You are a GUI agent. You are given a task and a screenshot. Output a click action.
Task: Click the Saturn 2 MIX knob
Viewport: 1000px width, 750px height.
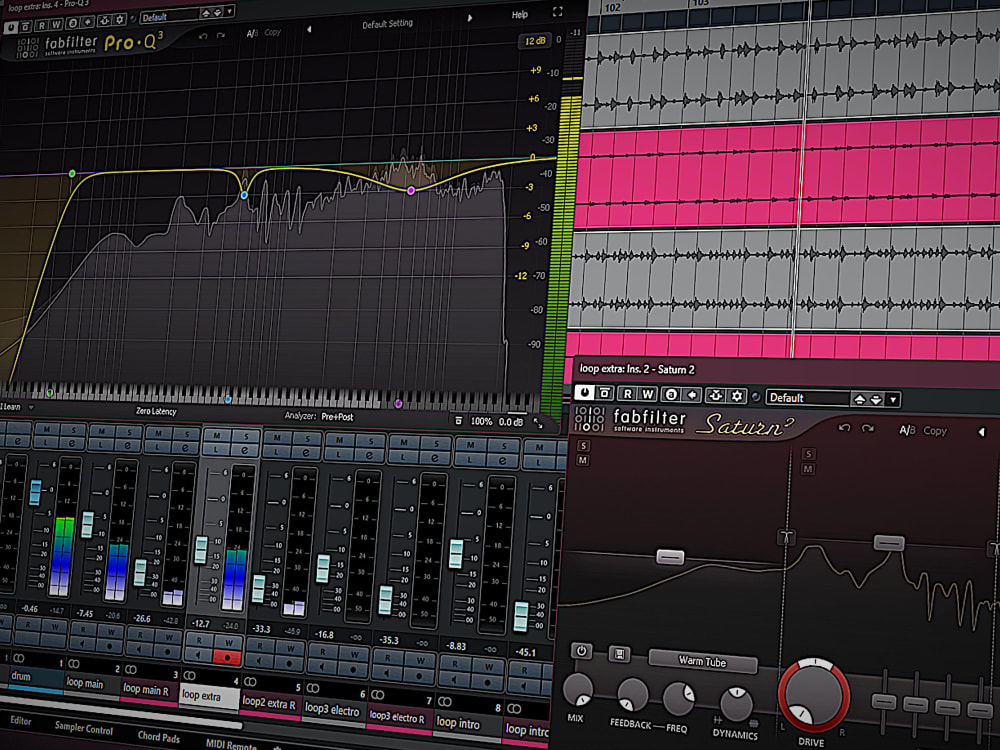[x=578, y=690]
